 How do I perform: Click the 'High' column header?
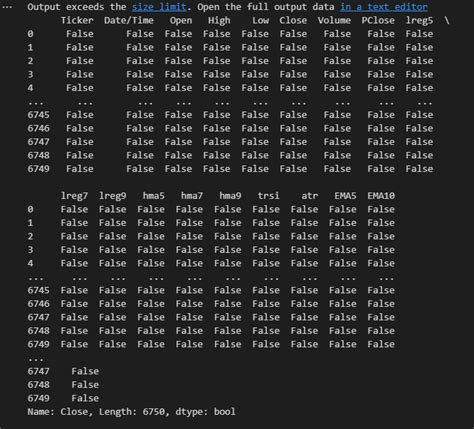(x=219, y=20)
